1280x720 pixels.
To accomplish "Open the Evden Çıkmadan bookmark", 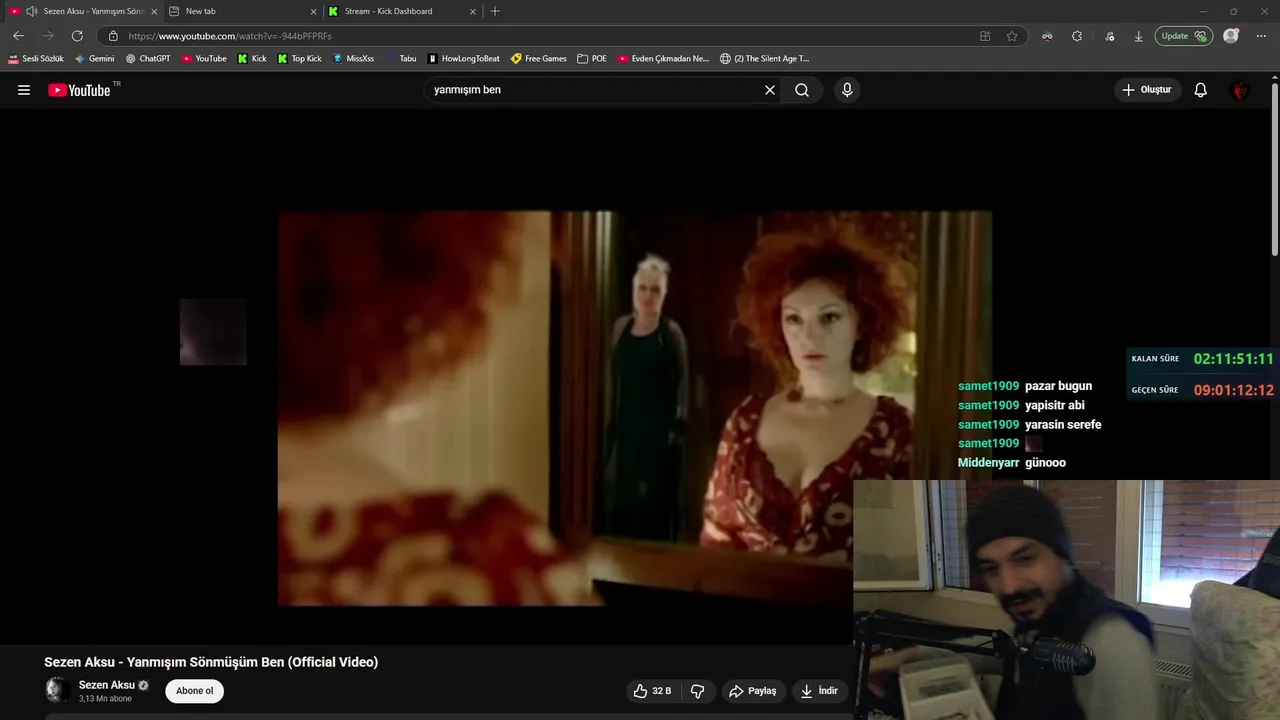I will (x=663, y=59).
